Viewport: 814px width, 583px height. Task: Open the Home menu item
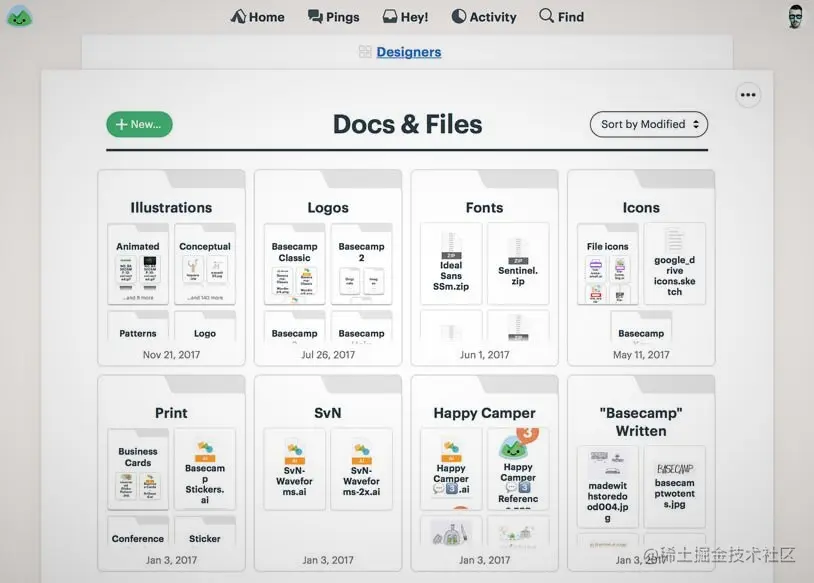click(257, 17)
